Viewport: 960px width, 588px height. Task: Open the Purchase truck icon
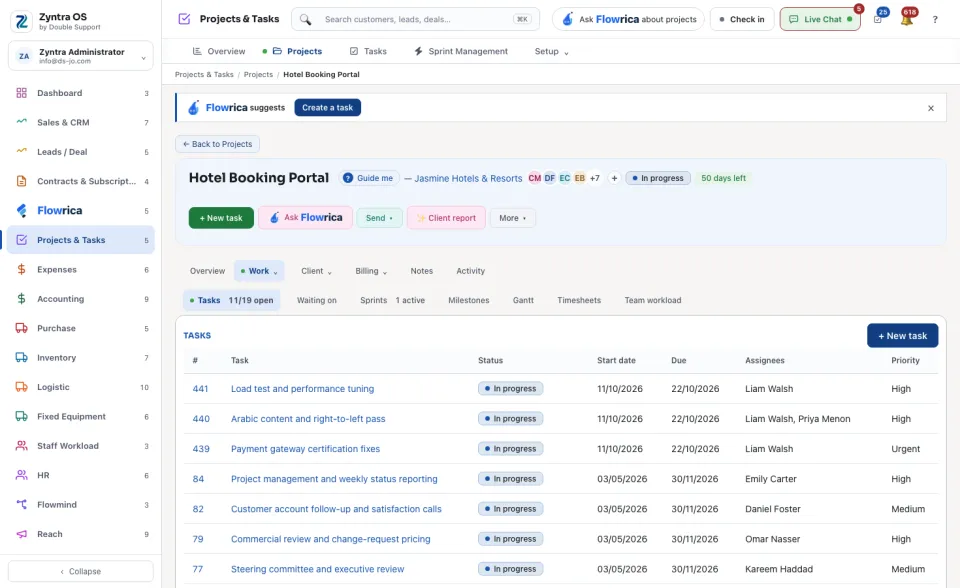[21, 328]
